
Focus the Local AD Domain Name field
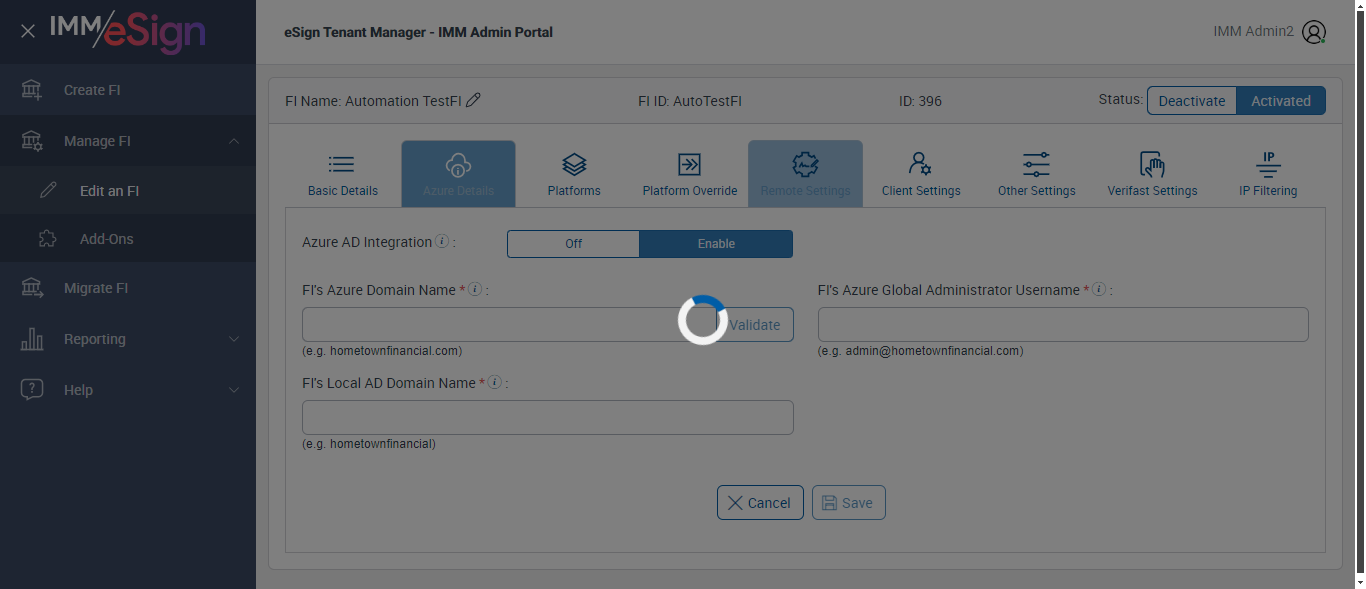click(548, 418)
